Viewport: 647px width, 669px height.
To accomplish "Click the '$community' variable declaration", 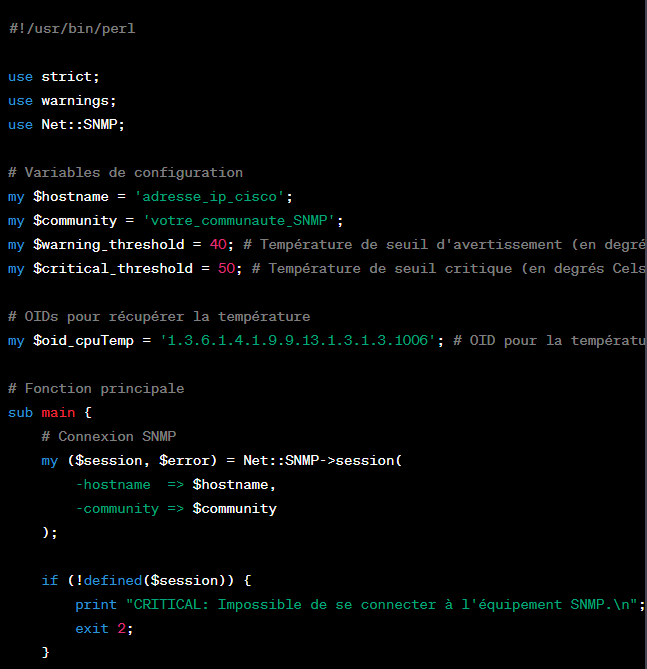I will click(x=75, y=221).
